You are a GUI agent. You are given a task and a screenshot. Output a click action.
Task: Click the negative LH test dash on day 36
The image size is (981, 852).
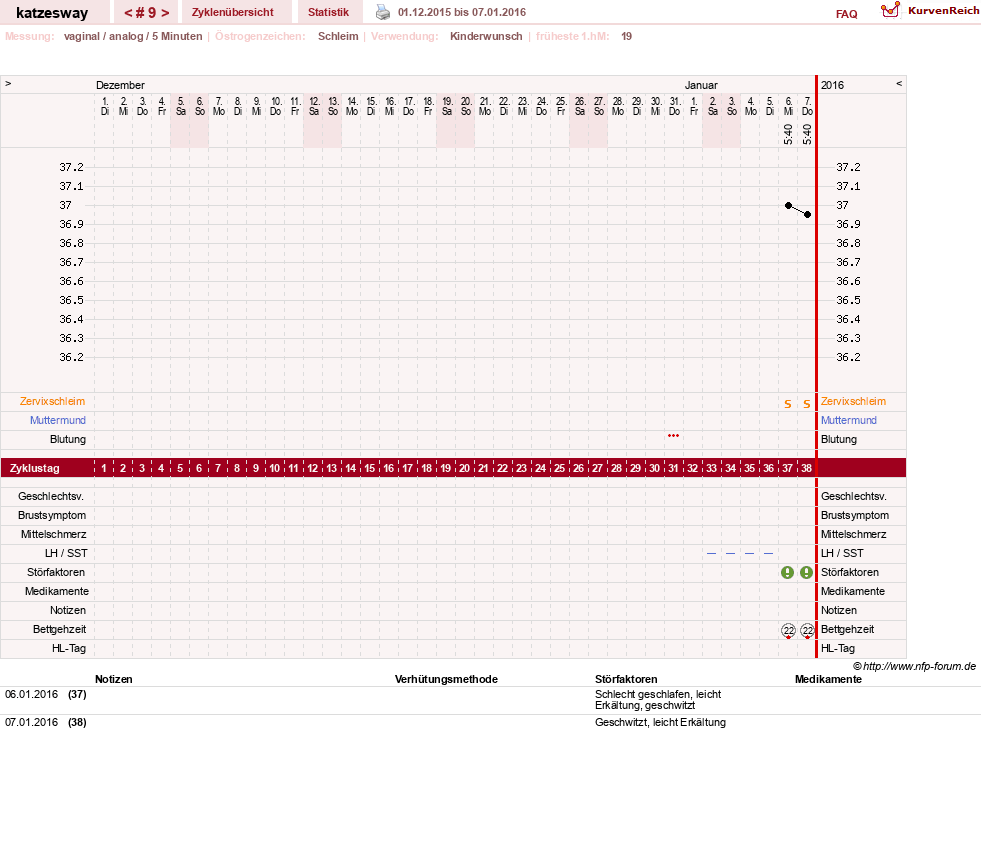click(768, 554)
